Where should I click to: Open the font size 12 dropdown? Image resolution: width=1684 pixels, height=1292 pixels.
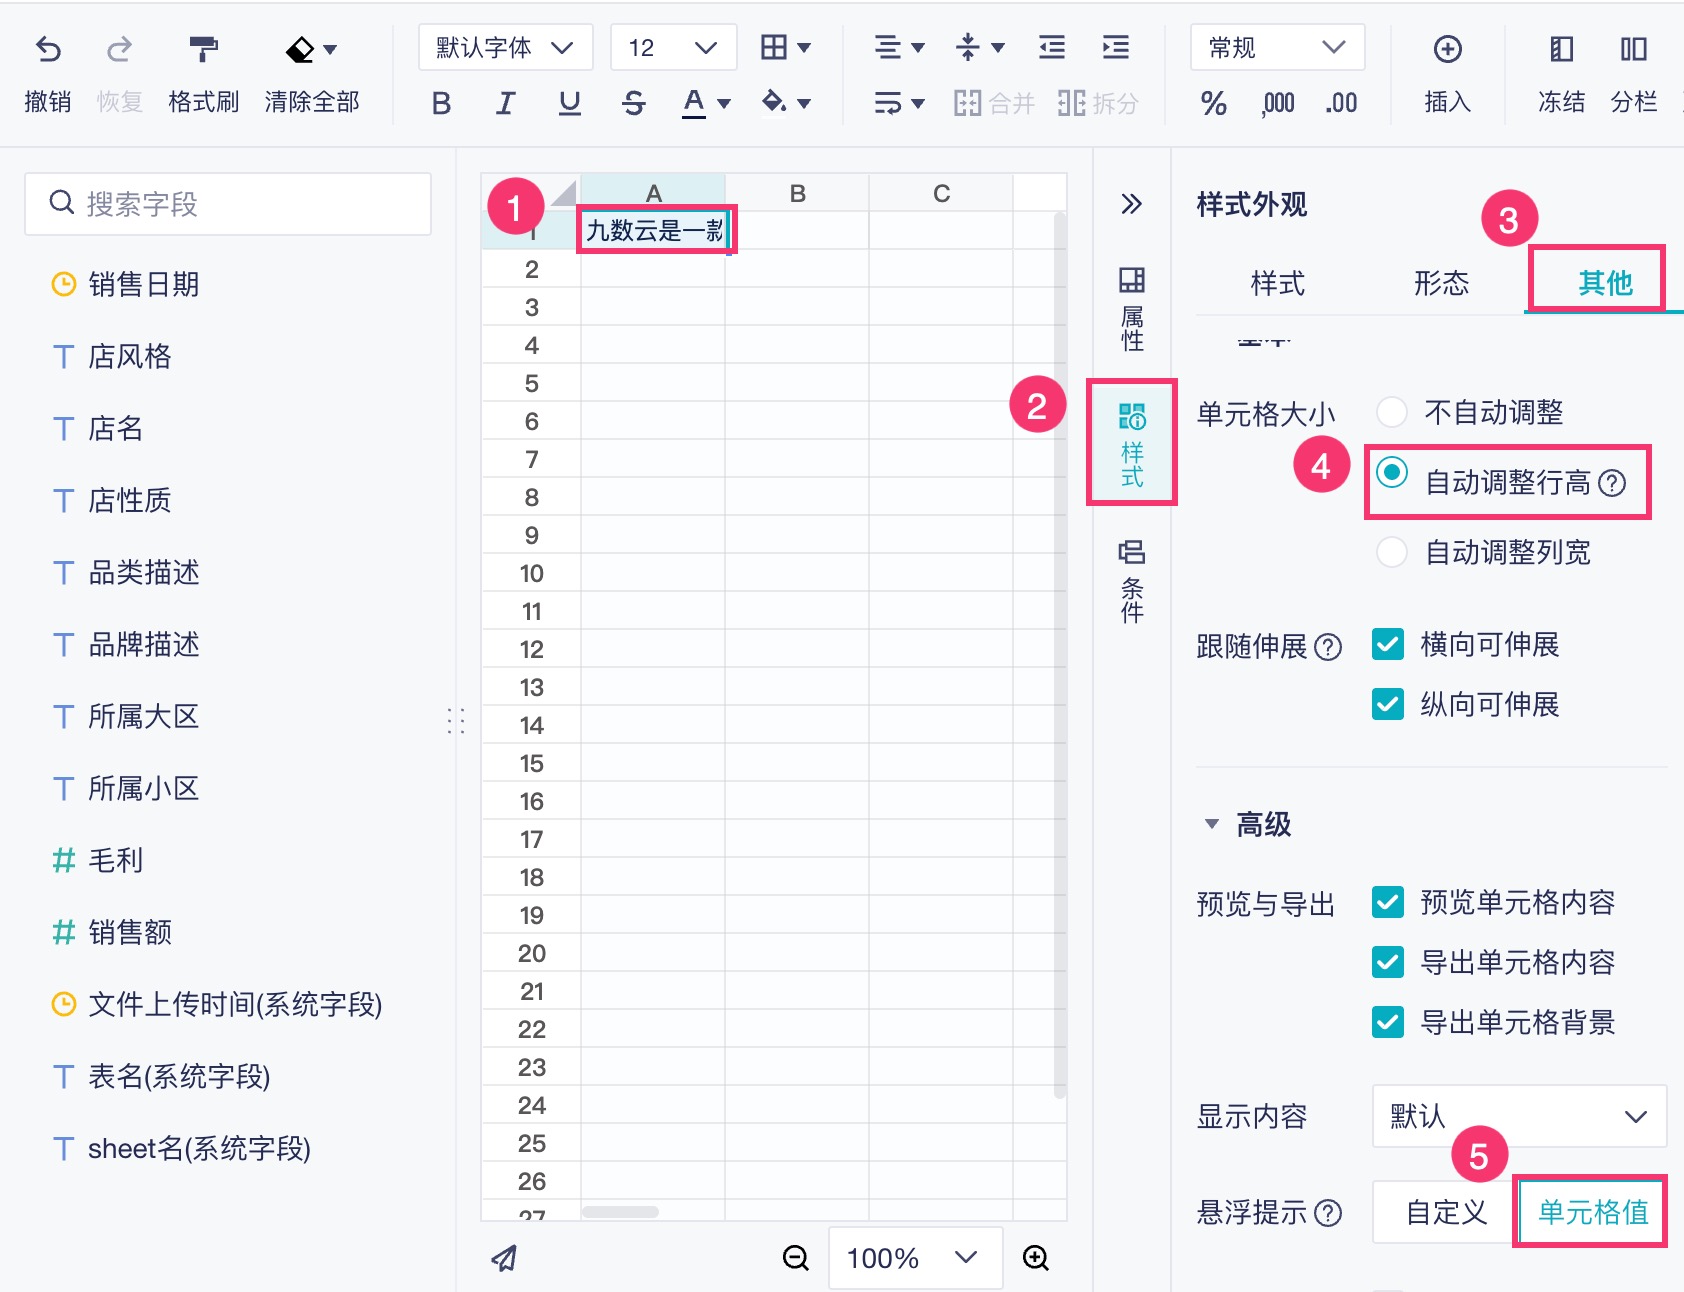click(x=673, y=47)
